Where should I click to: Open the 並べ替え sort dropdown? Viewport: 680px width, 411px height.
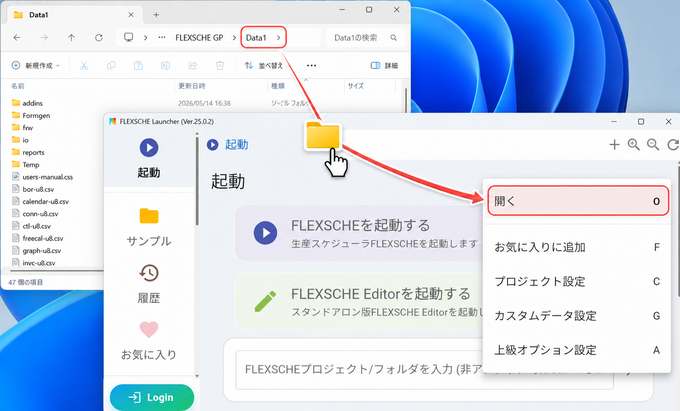(x=264, y=65)
